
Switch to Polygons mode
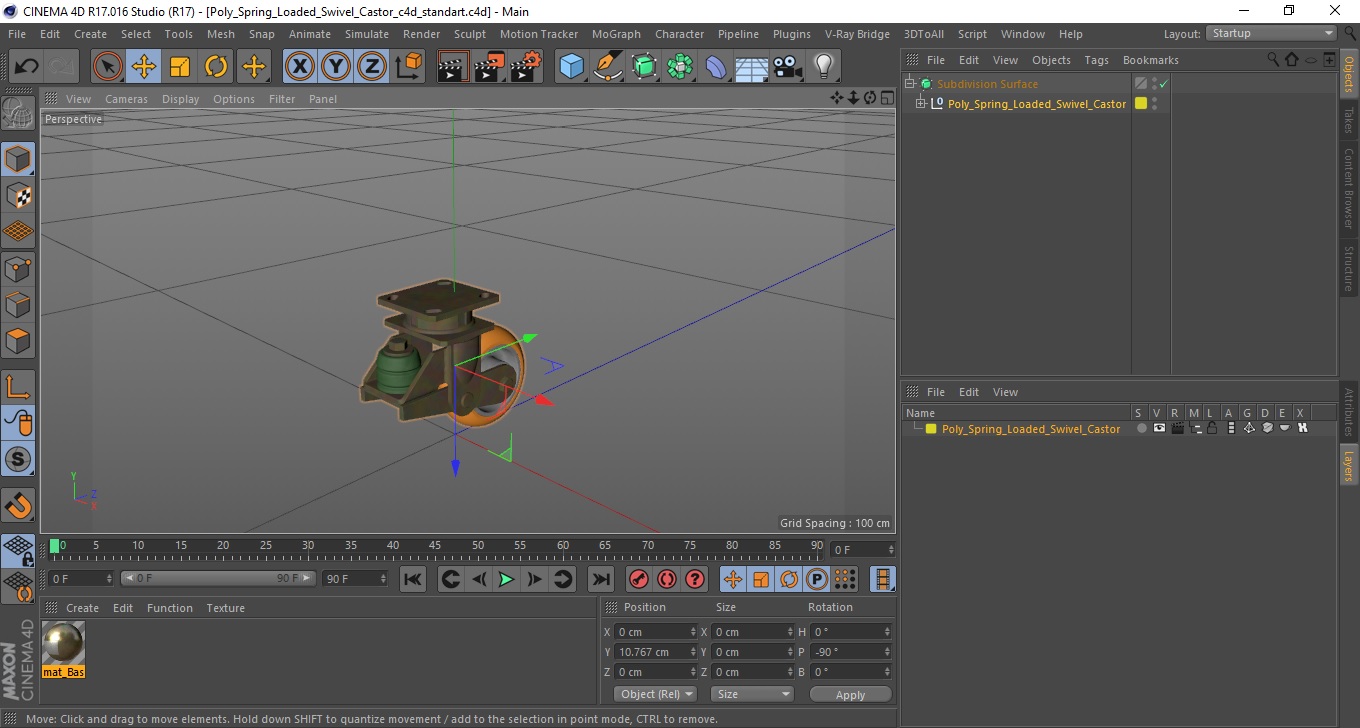click(18, 340)
